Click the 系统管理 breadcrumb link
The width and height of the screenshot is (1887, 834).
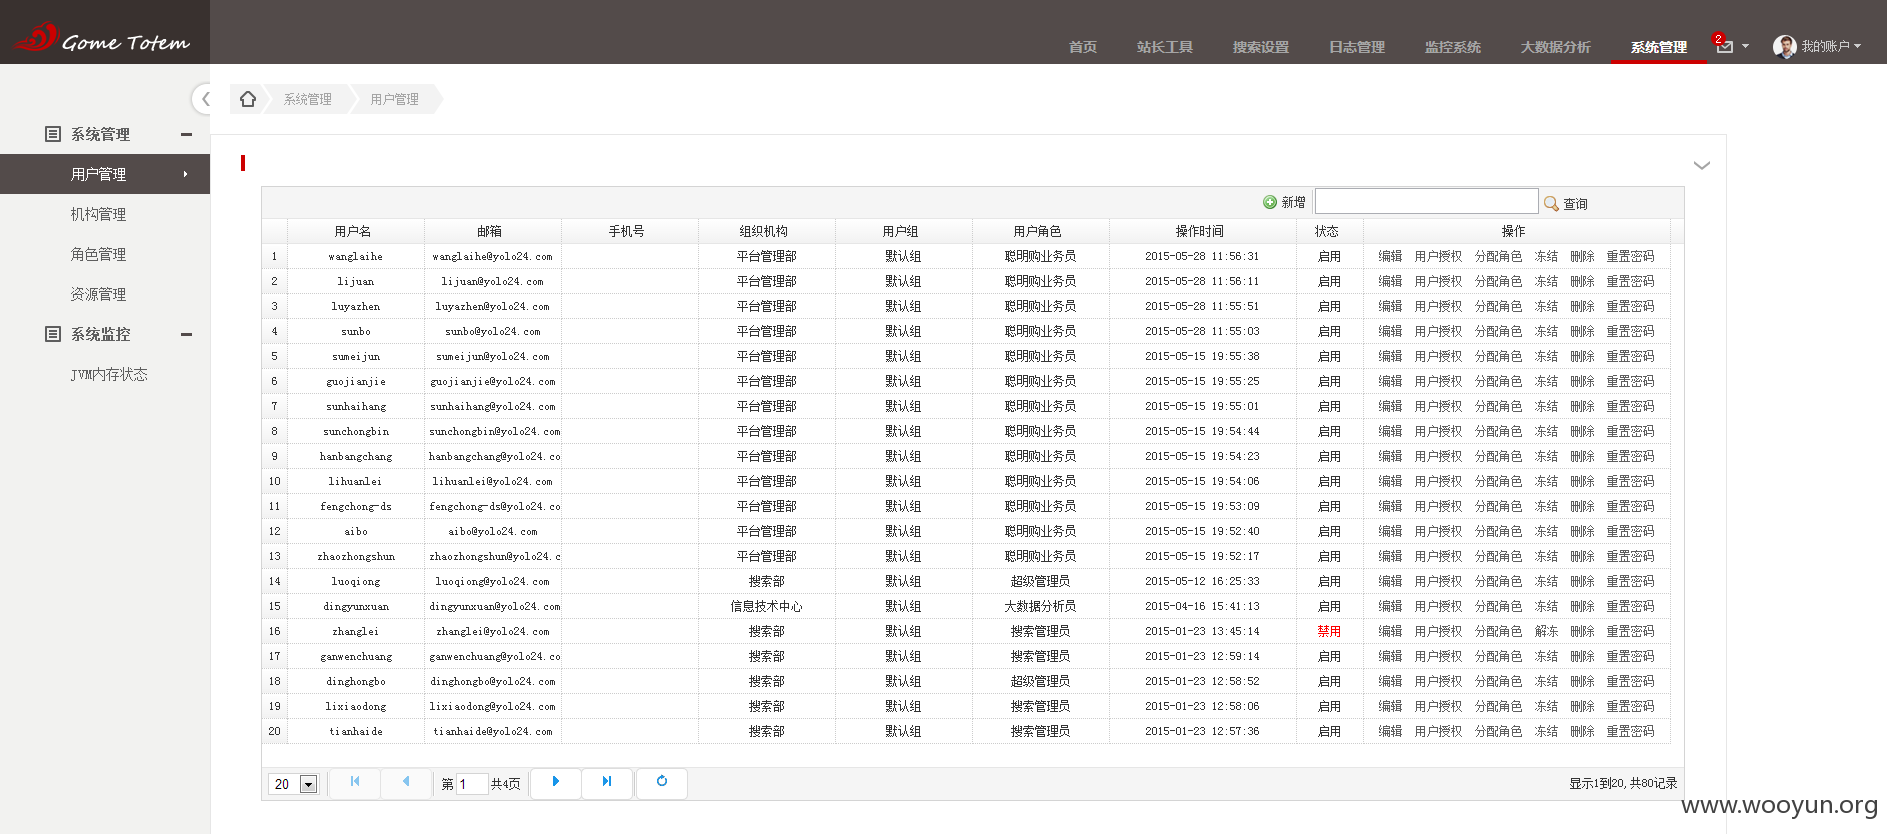point(308,99)
